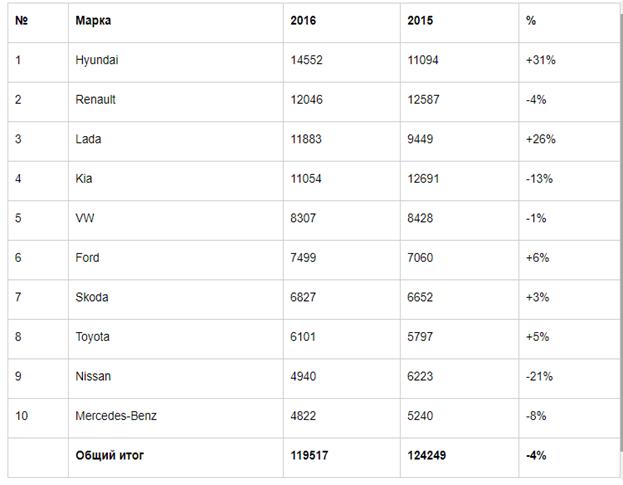
Task: Click the 124249 total value
Action: pyautogui.click(x=427, y=456)
